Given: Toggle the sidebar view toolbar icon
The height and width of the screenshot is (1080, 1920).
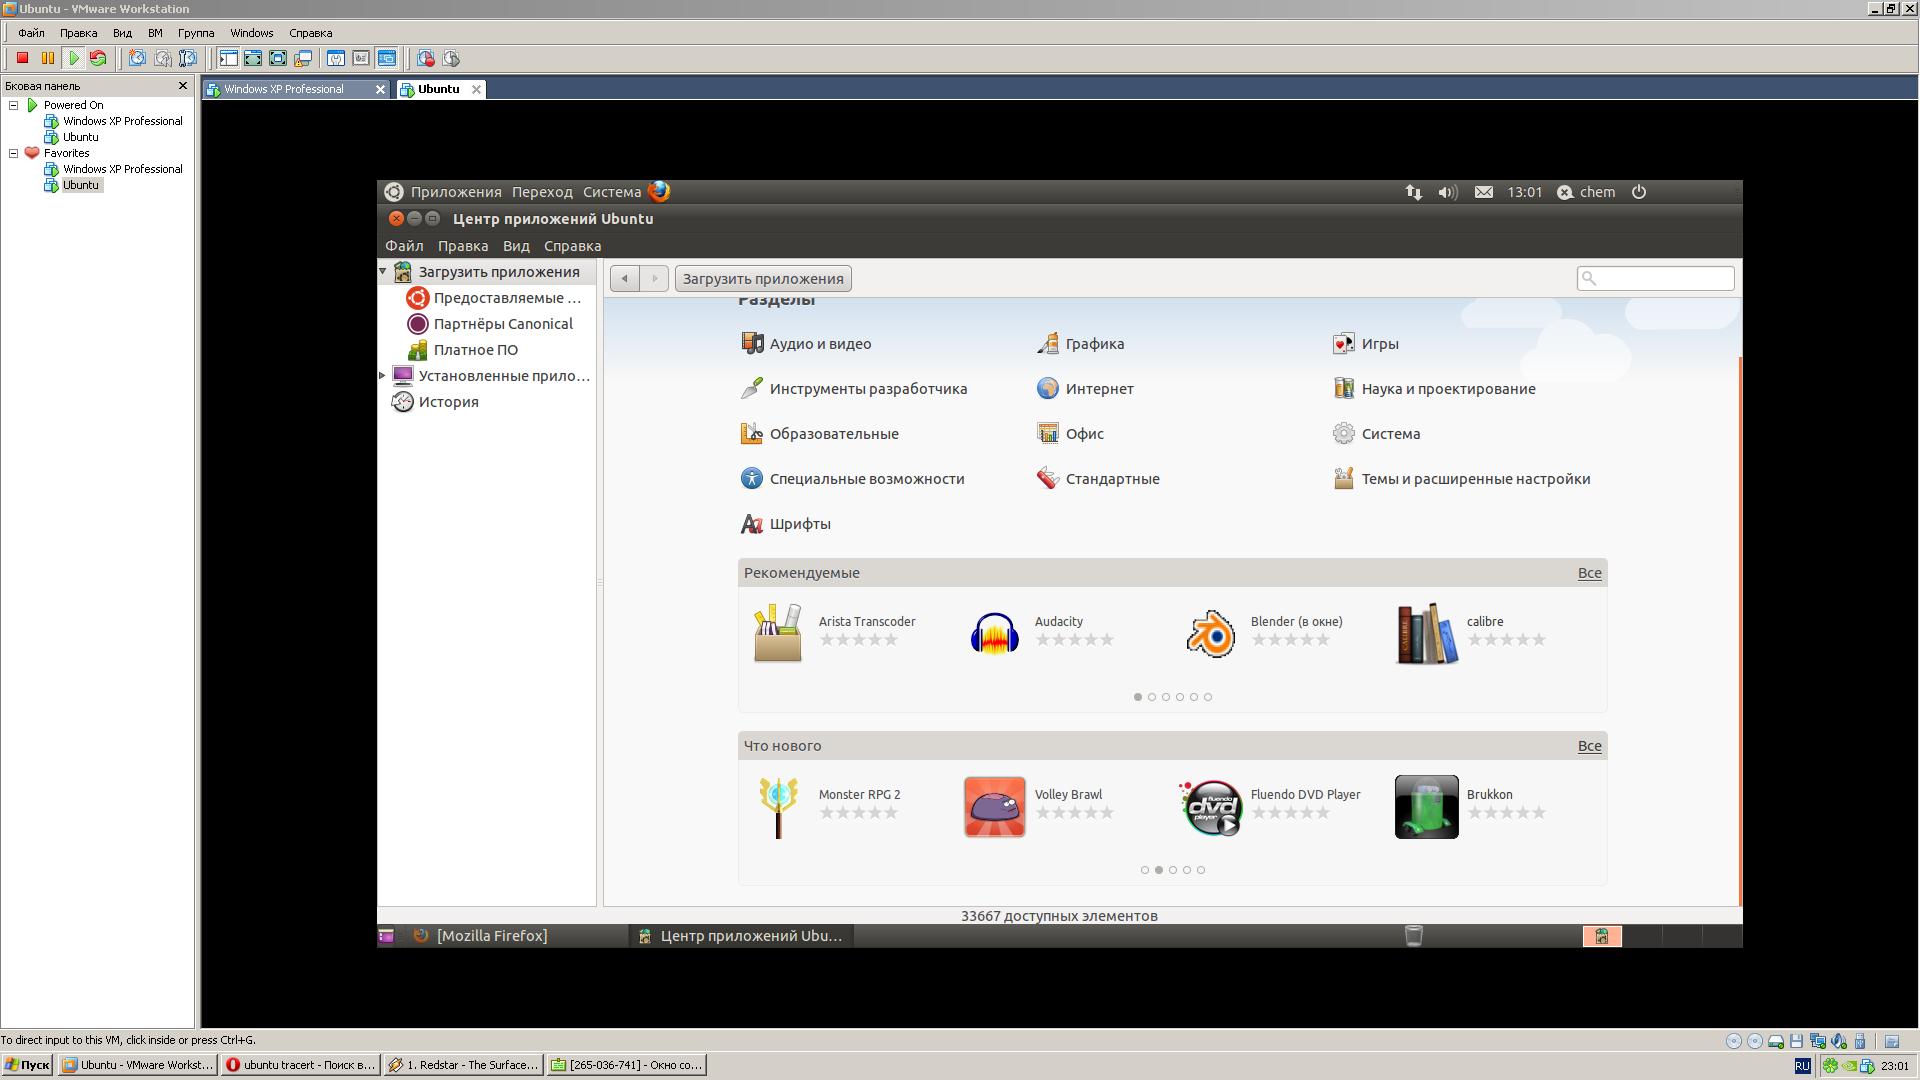Looking at the screenshot, I should (228, 58).
